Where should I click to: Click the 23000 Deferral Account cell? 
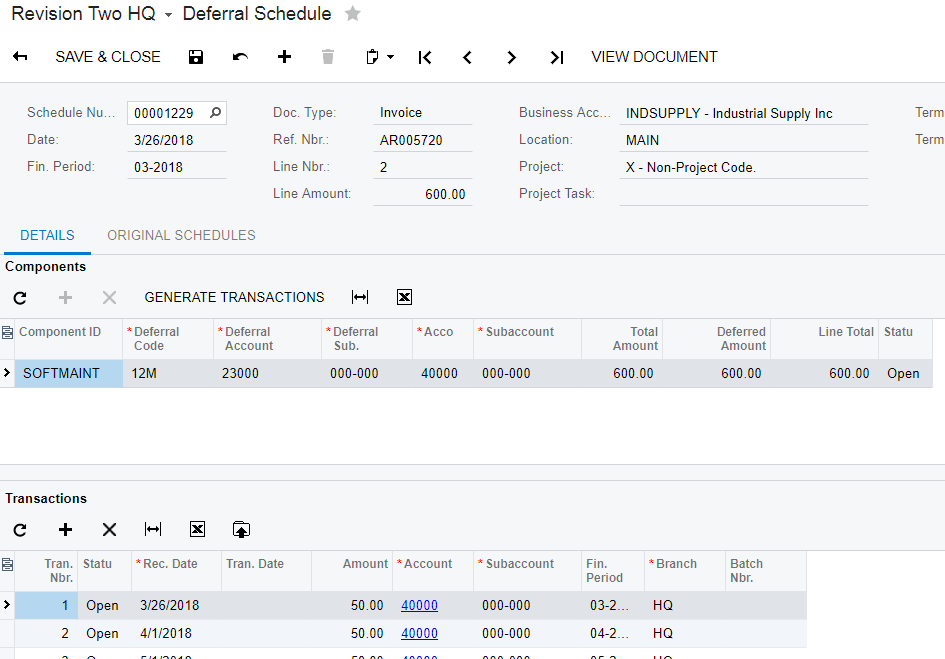(x=268, y=373)
